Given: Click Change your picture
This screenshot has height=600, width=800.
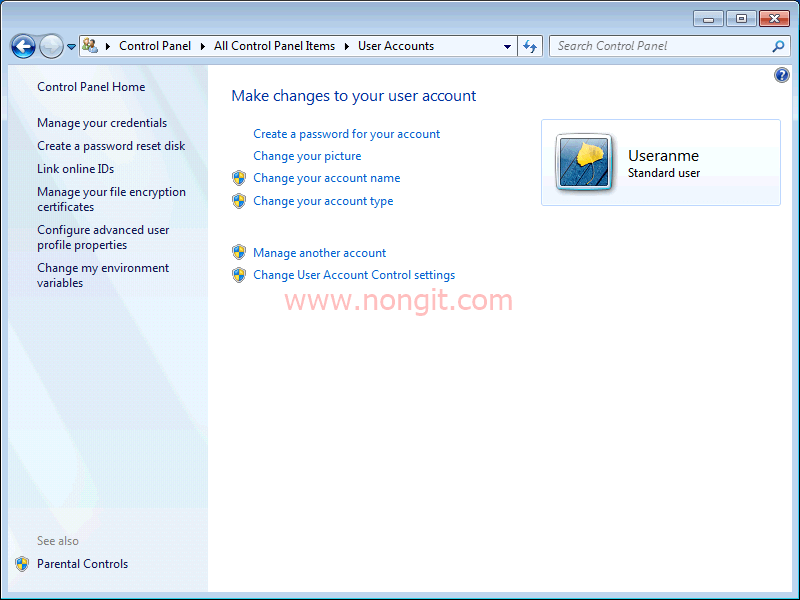Looking at the screenshot, I should click(307, 156).
